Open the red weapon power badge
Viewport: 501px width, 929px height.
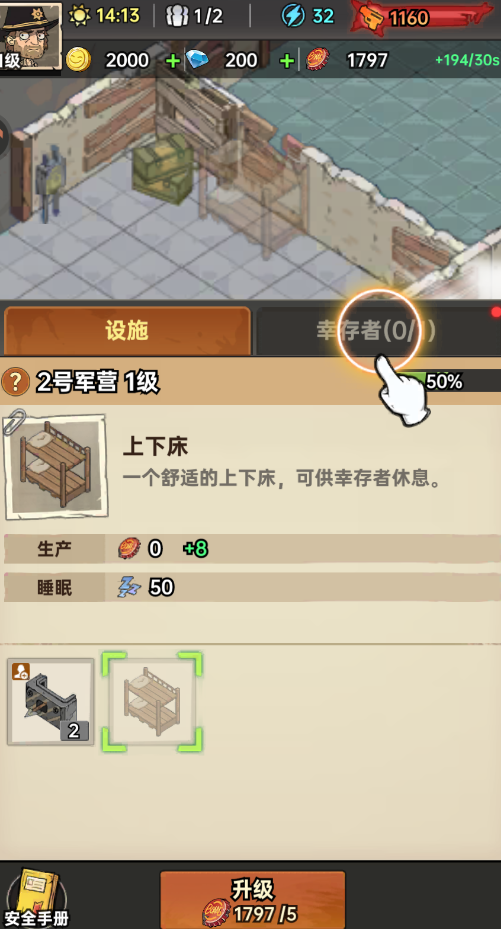(x=422, y=18)
